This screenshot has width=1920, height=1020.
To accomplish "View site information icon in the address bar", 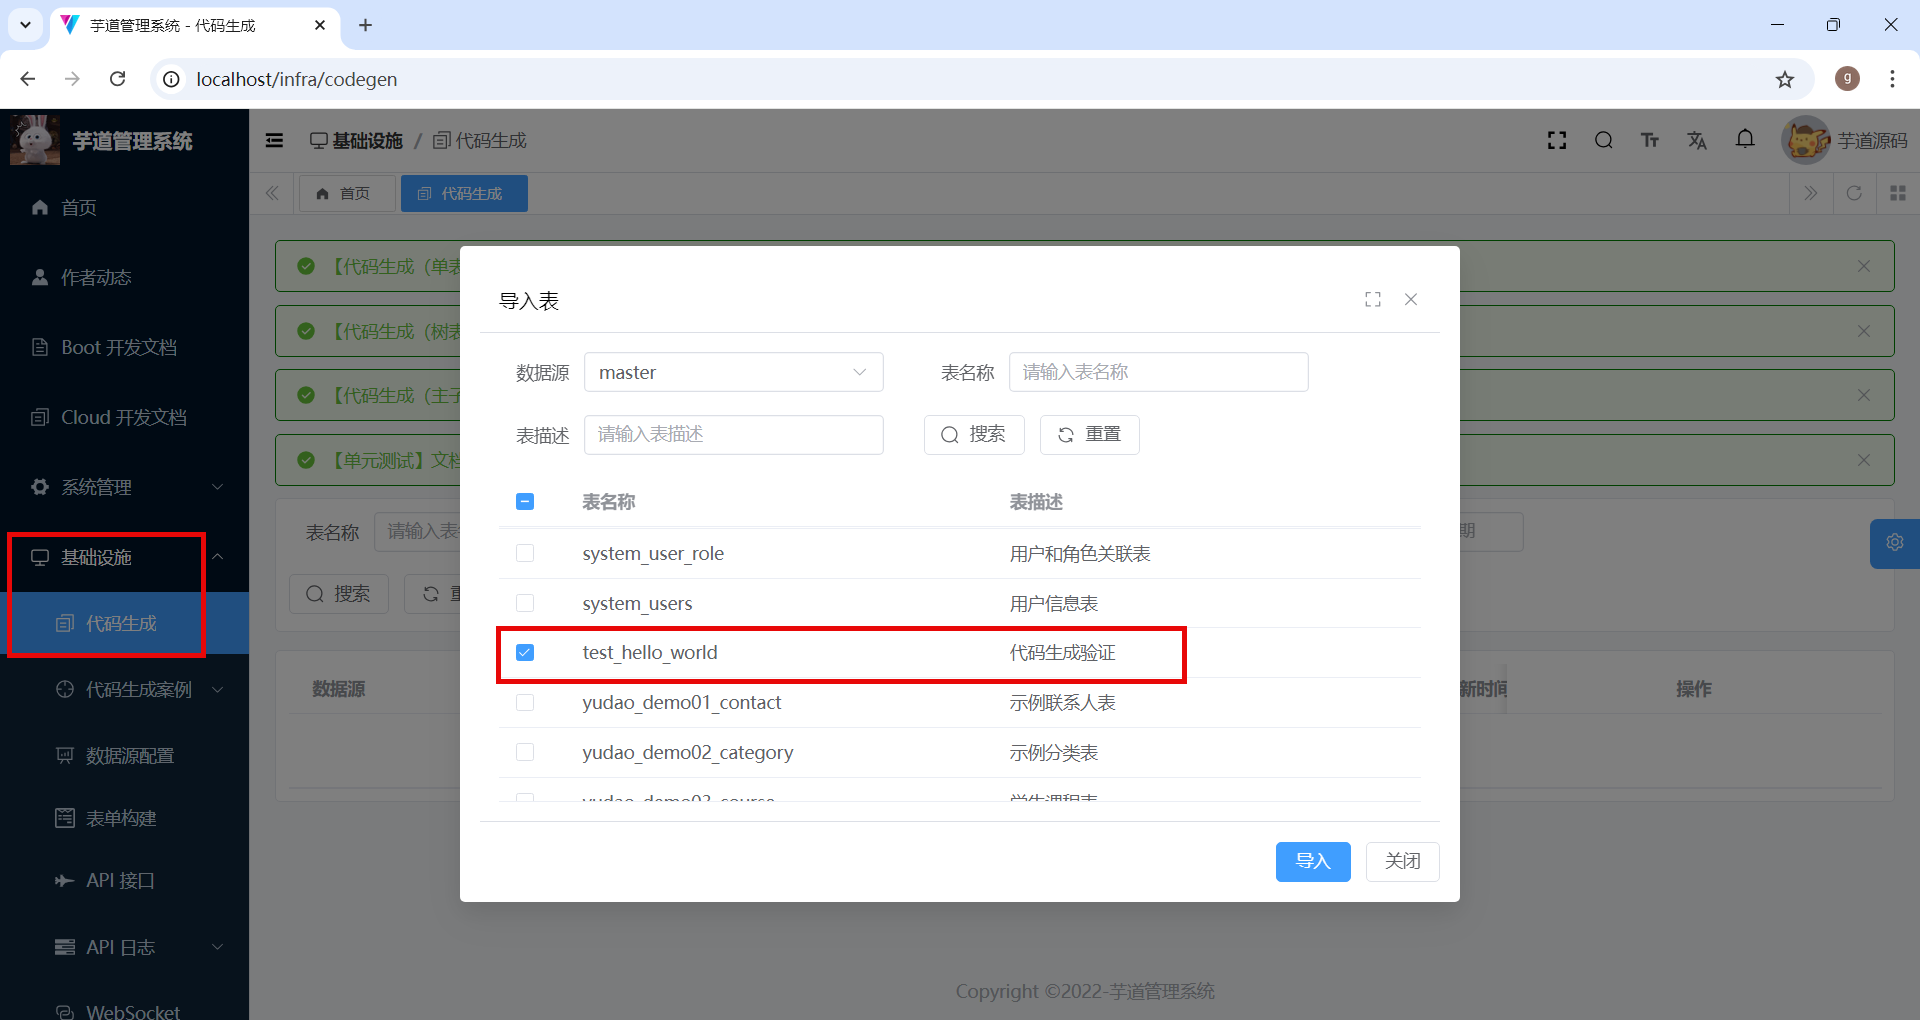I will (x=172, y=79).
